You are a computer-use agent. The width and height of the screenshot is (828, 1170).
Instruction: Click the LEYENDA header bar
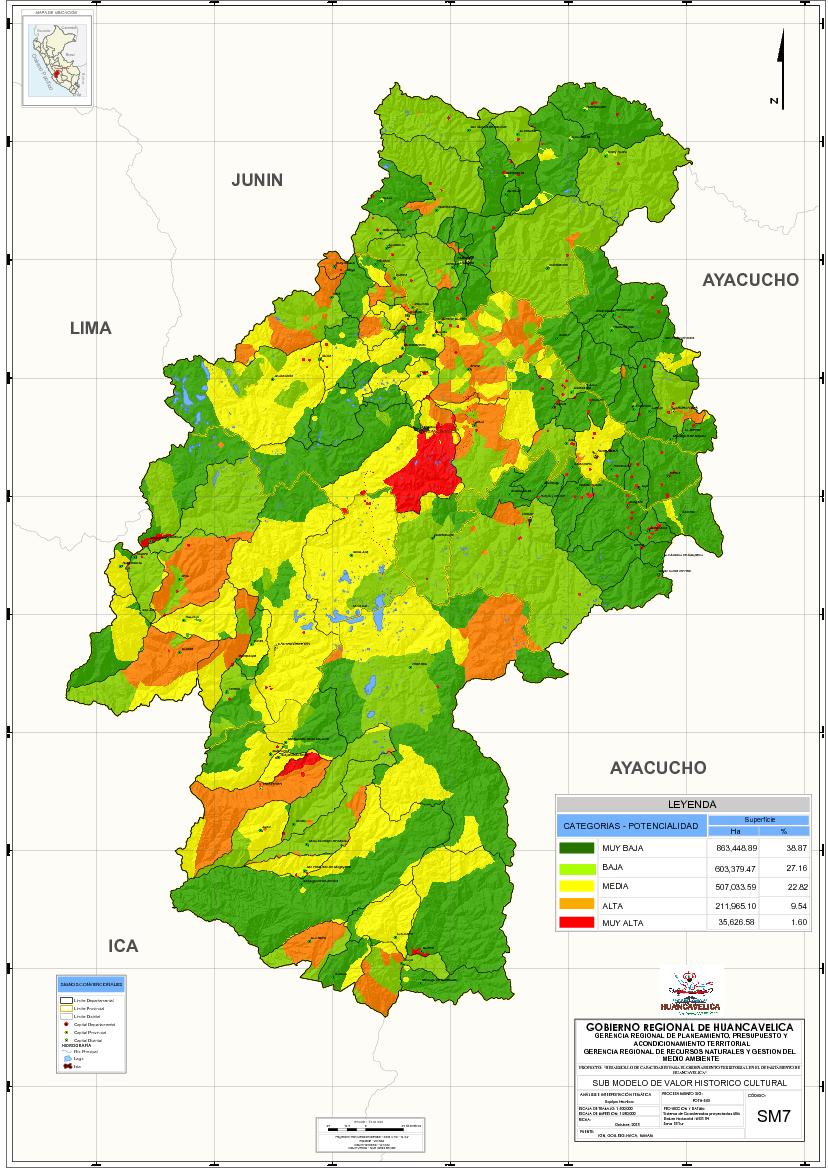pos(683,804)
